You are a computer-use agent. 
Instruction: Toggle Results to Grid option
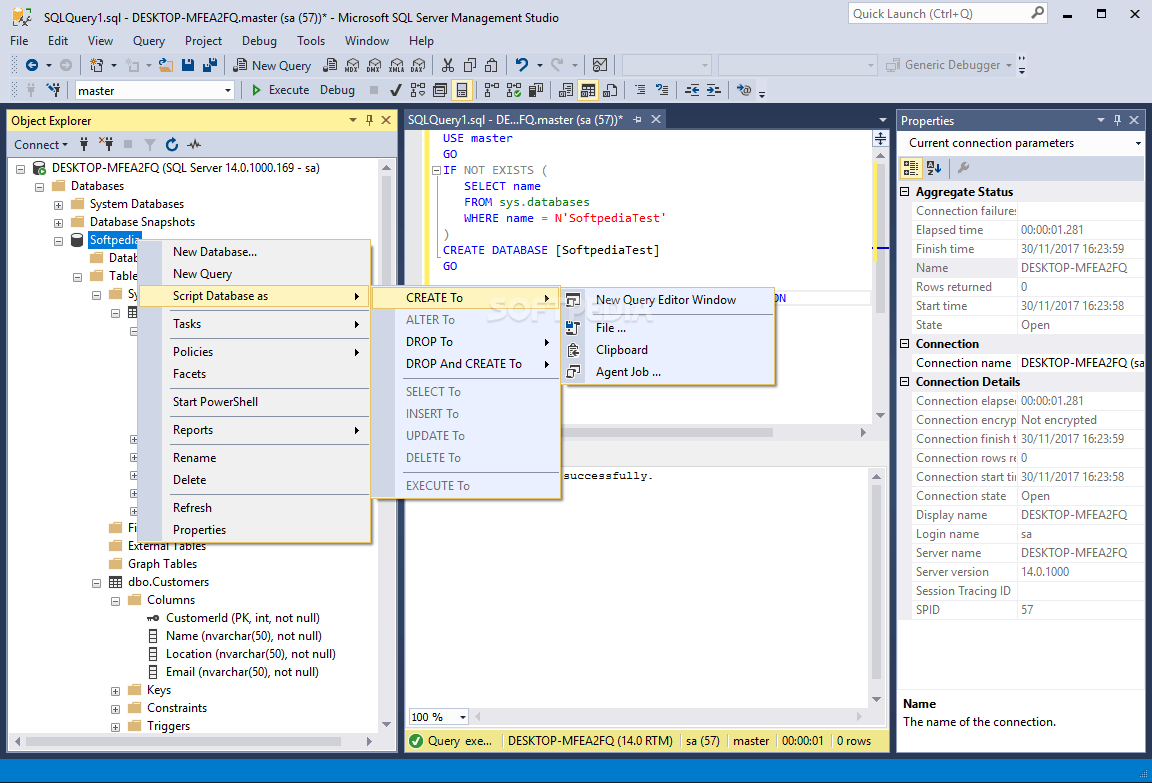(x=588, y=90)
